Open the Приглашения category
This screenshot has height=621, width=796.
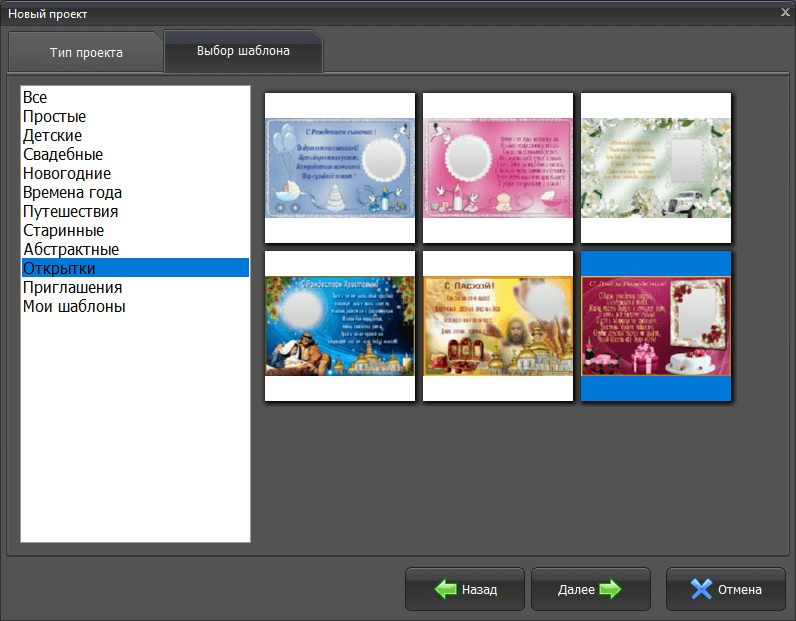[135, 287]
